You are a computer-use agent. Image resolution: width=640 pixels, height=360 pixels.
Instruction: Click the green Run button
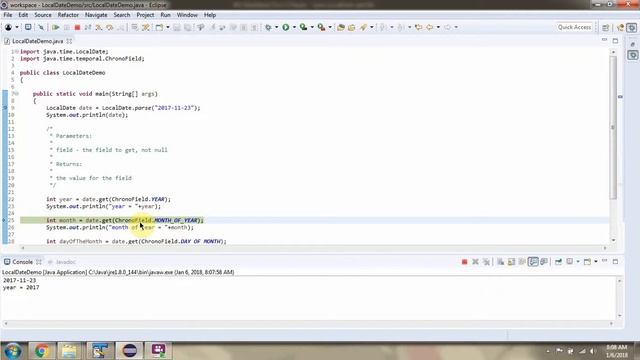[x=286, y=27]
